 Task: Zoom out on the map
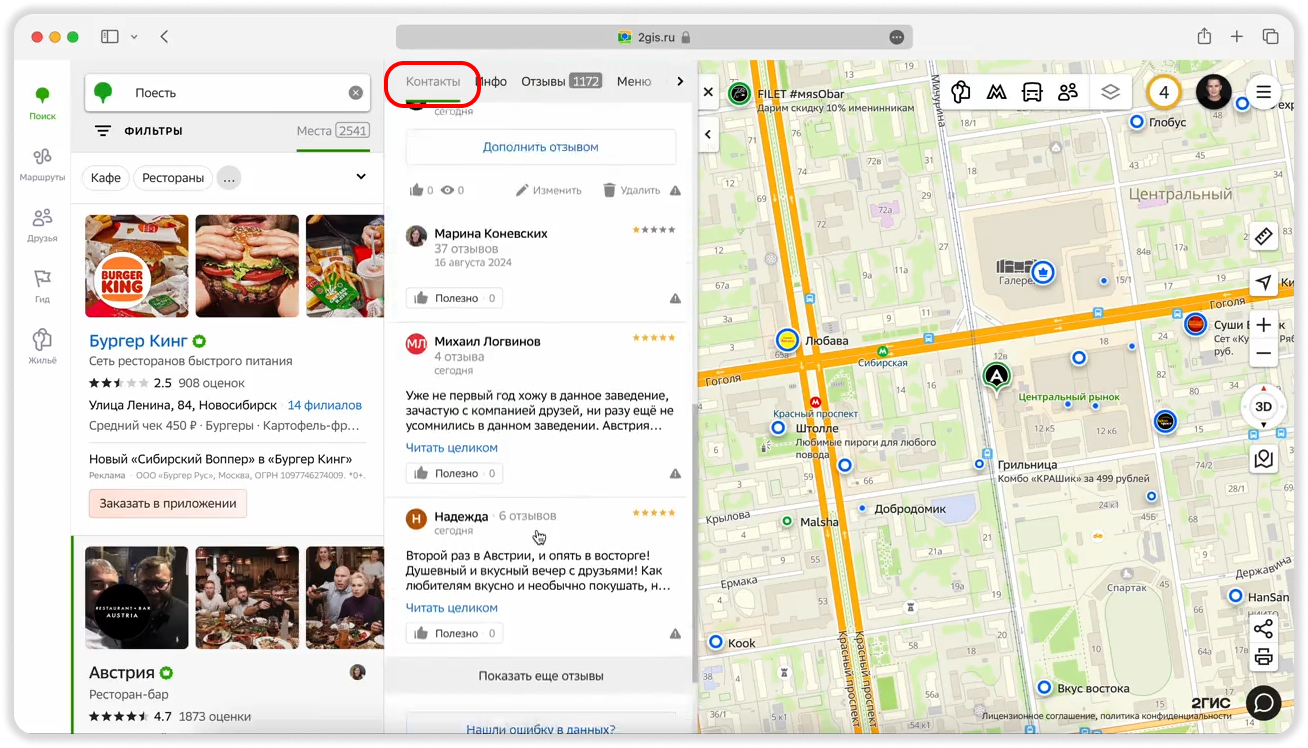pos(1264,353)
